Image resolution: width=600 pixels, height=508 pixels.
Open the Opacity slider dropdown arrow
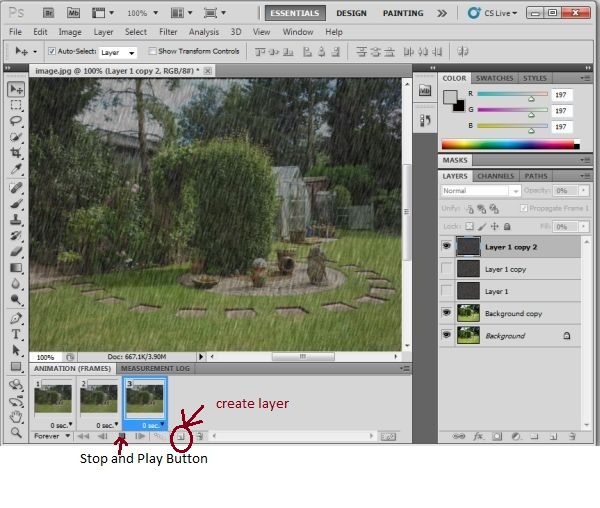(584, 190)
